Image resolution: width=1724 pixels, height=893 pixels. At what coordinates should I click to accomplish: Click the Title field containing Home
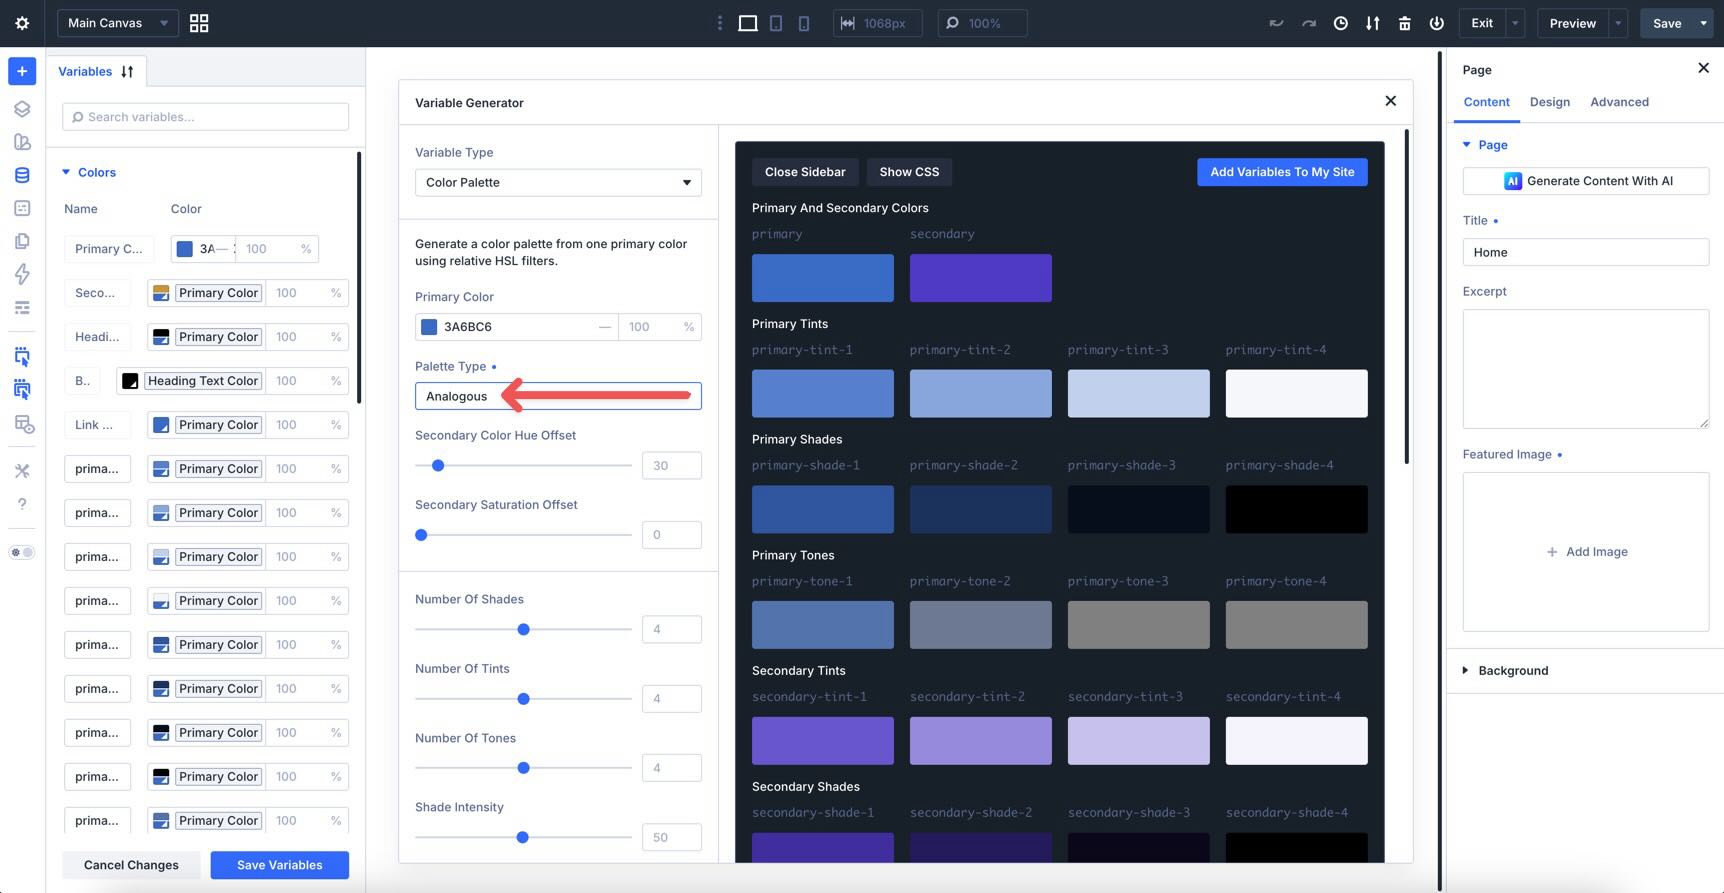click(1585, 252)
